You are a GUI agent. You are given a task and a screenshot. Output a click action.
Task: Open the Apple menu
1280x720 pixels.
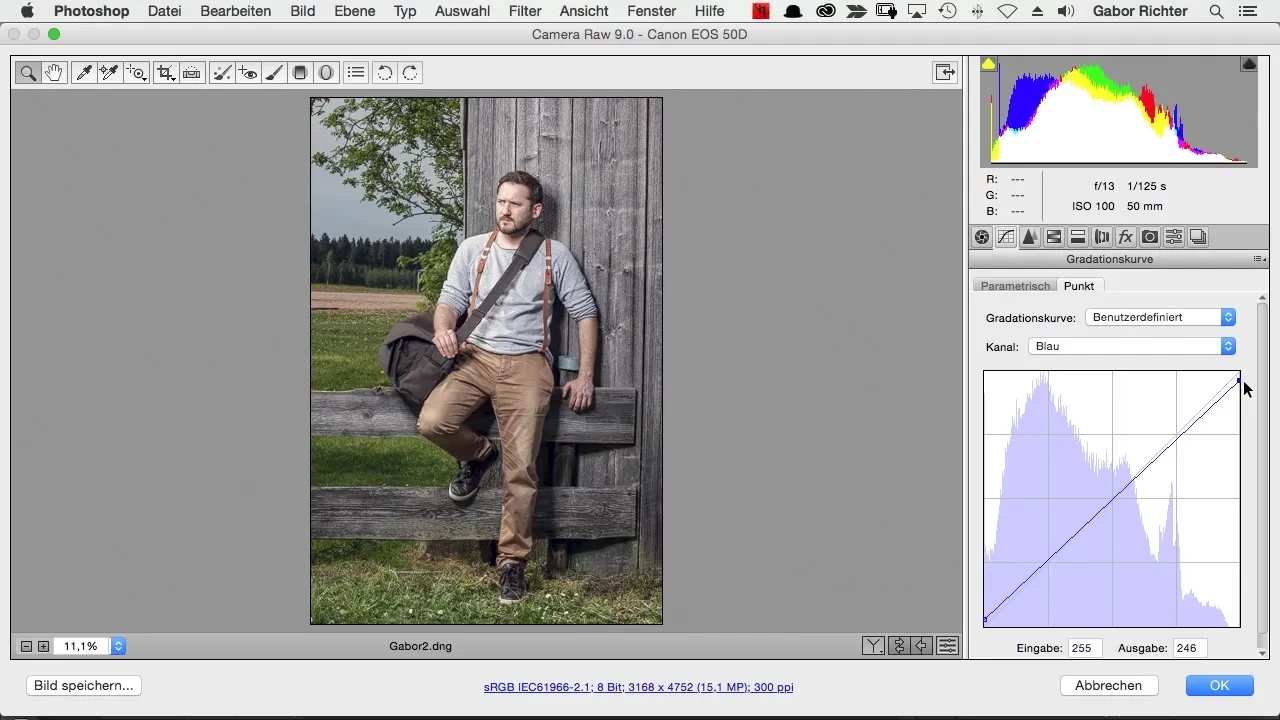[x=27, y=11]
